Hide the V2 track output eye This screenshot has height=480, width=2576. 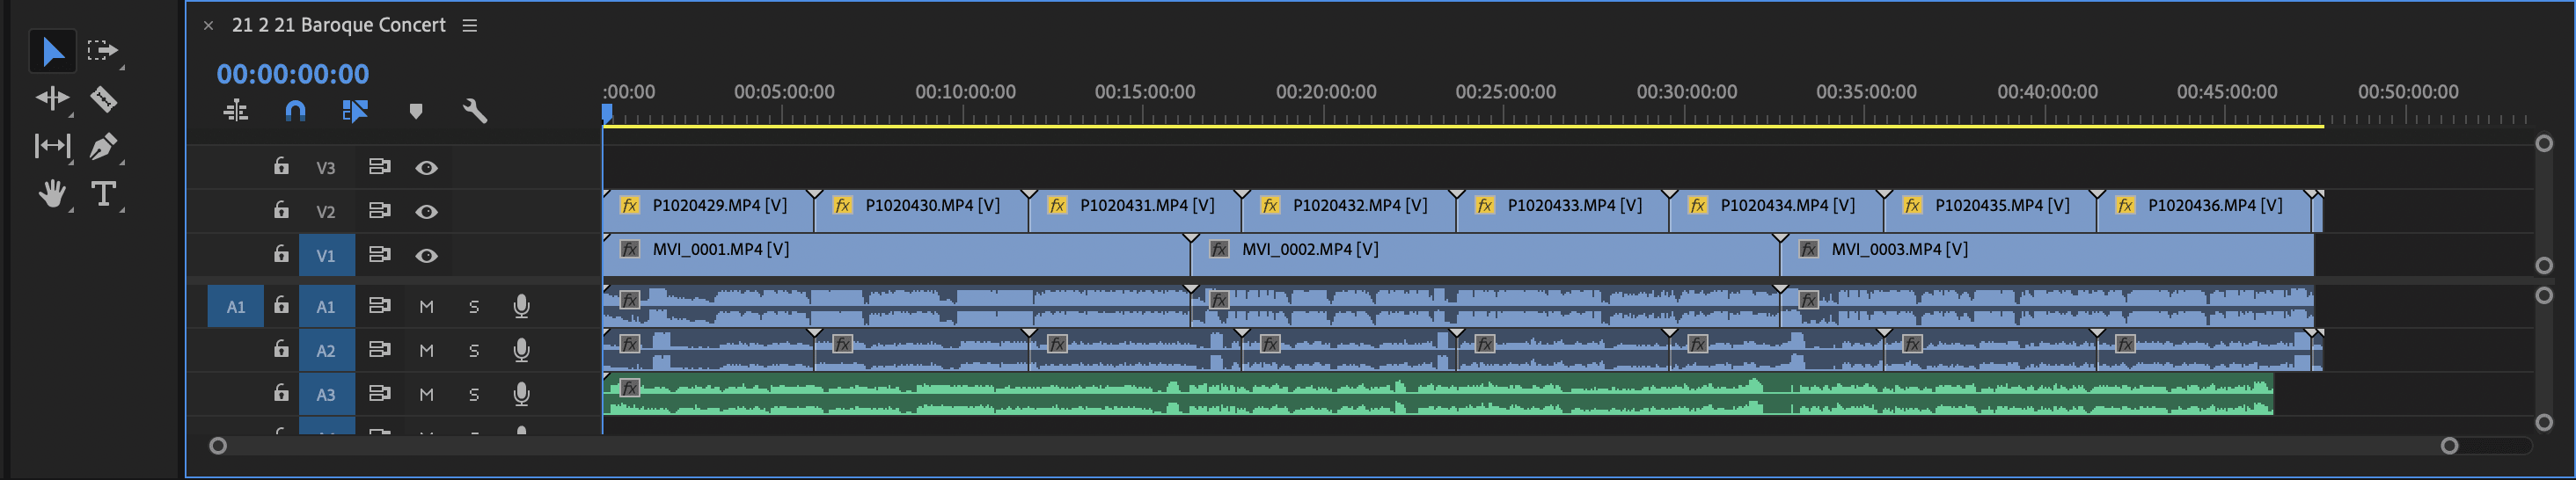(426, 212)
